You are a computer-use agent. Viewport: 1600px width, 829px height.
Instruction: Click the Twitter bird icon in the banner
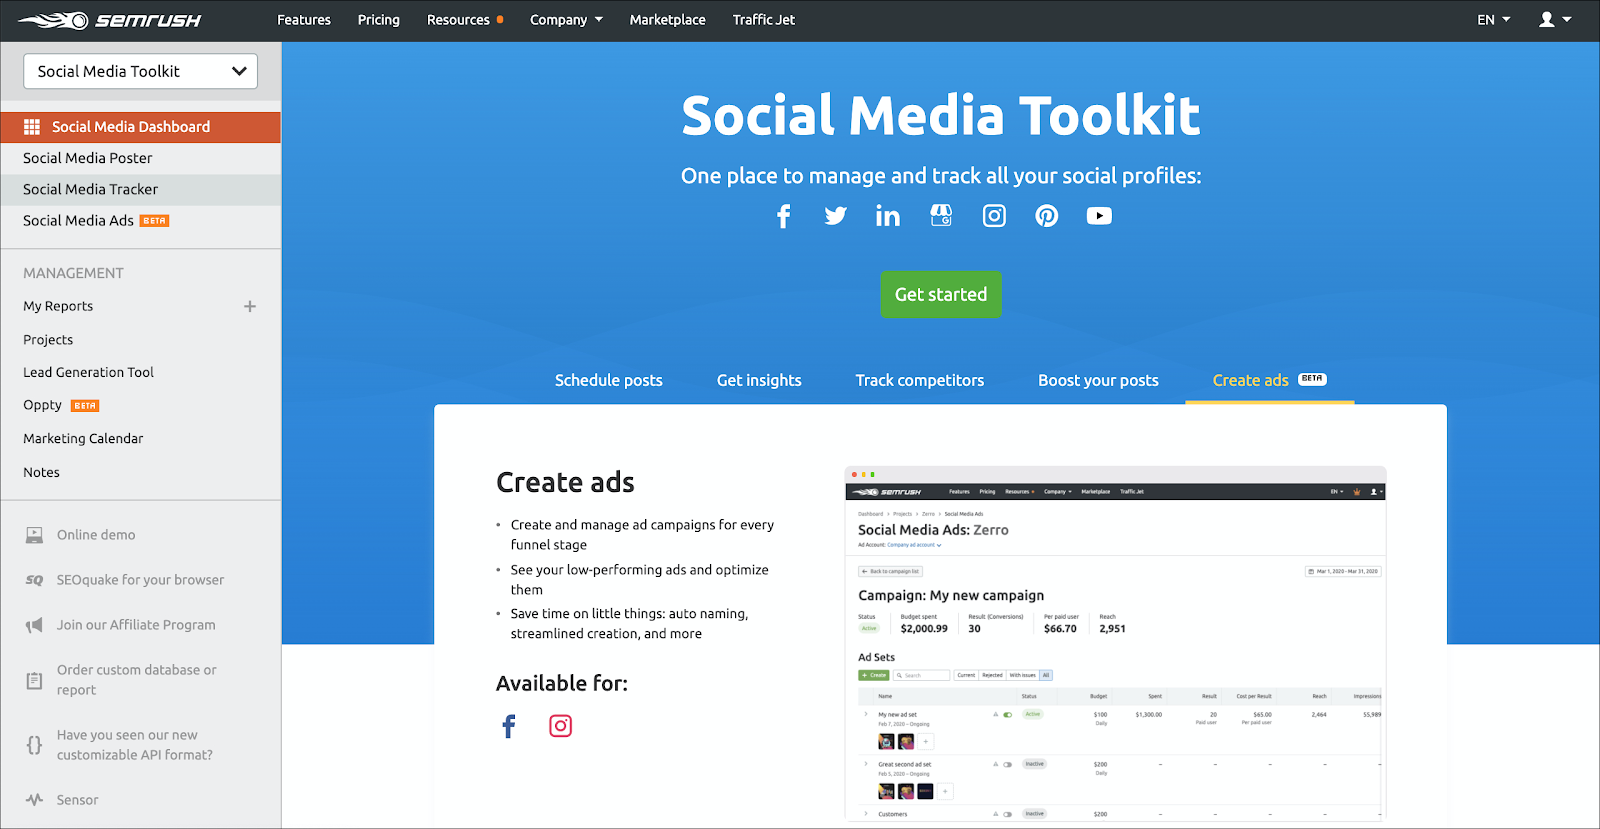[836, 216]
